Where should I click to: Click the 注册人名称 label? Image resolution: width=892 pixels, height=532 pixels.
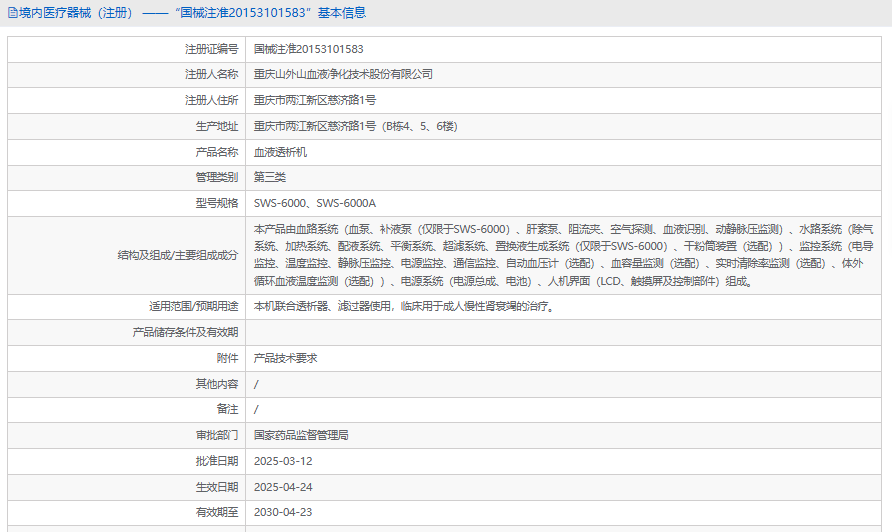click(212, 74)
